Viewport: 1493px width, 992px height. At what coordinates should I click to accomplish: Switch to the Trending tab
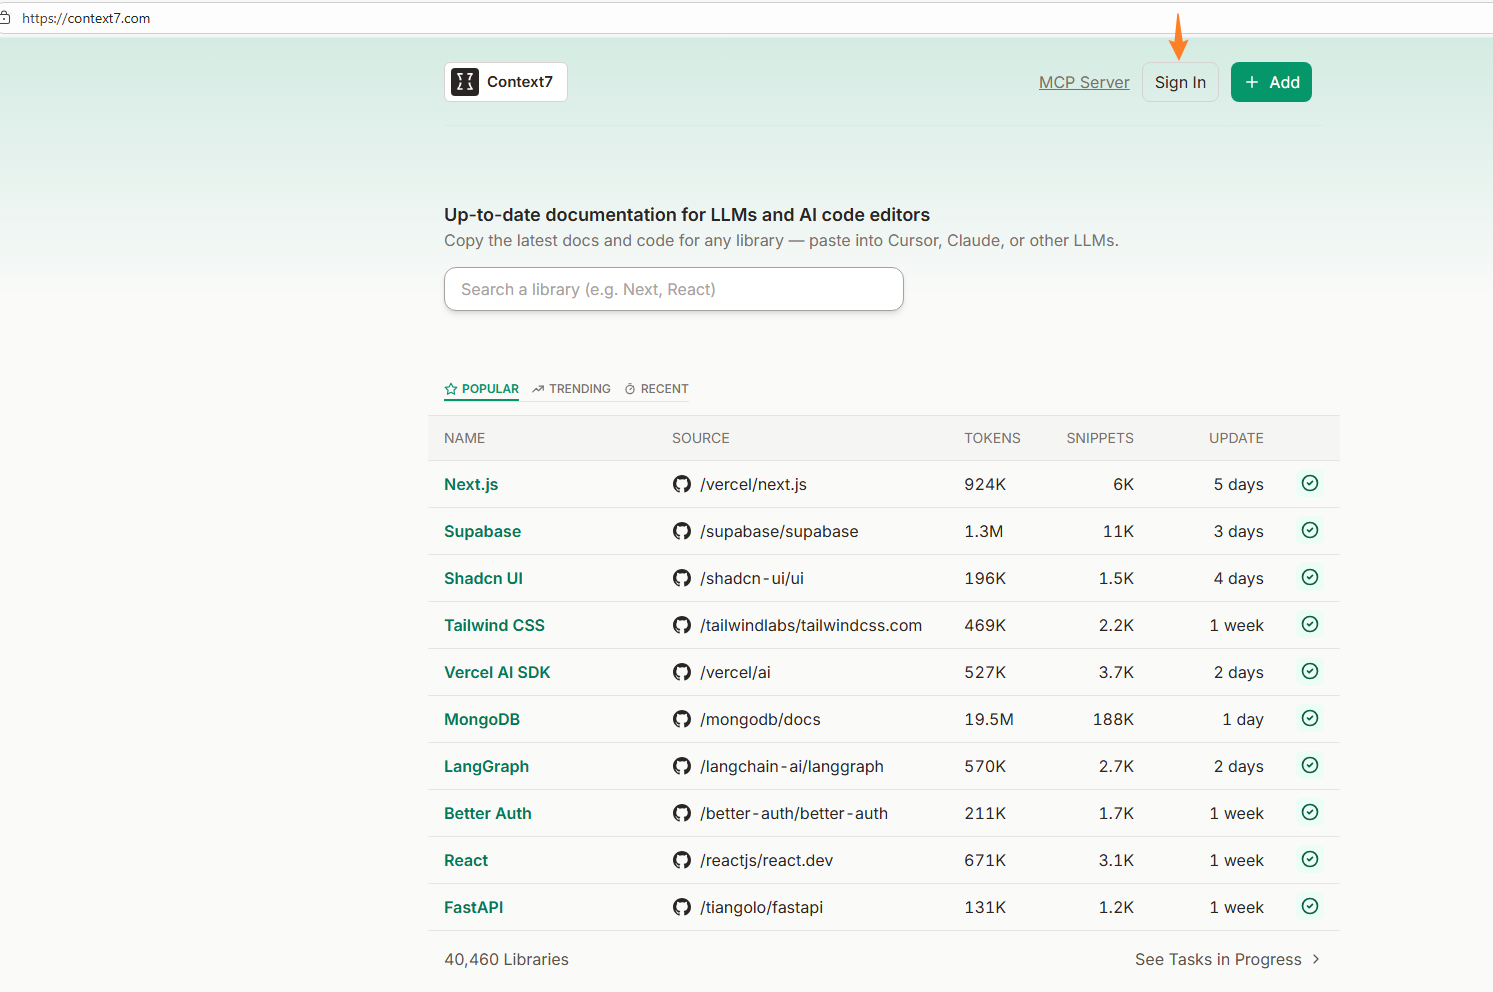point(571,389)
